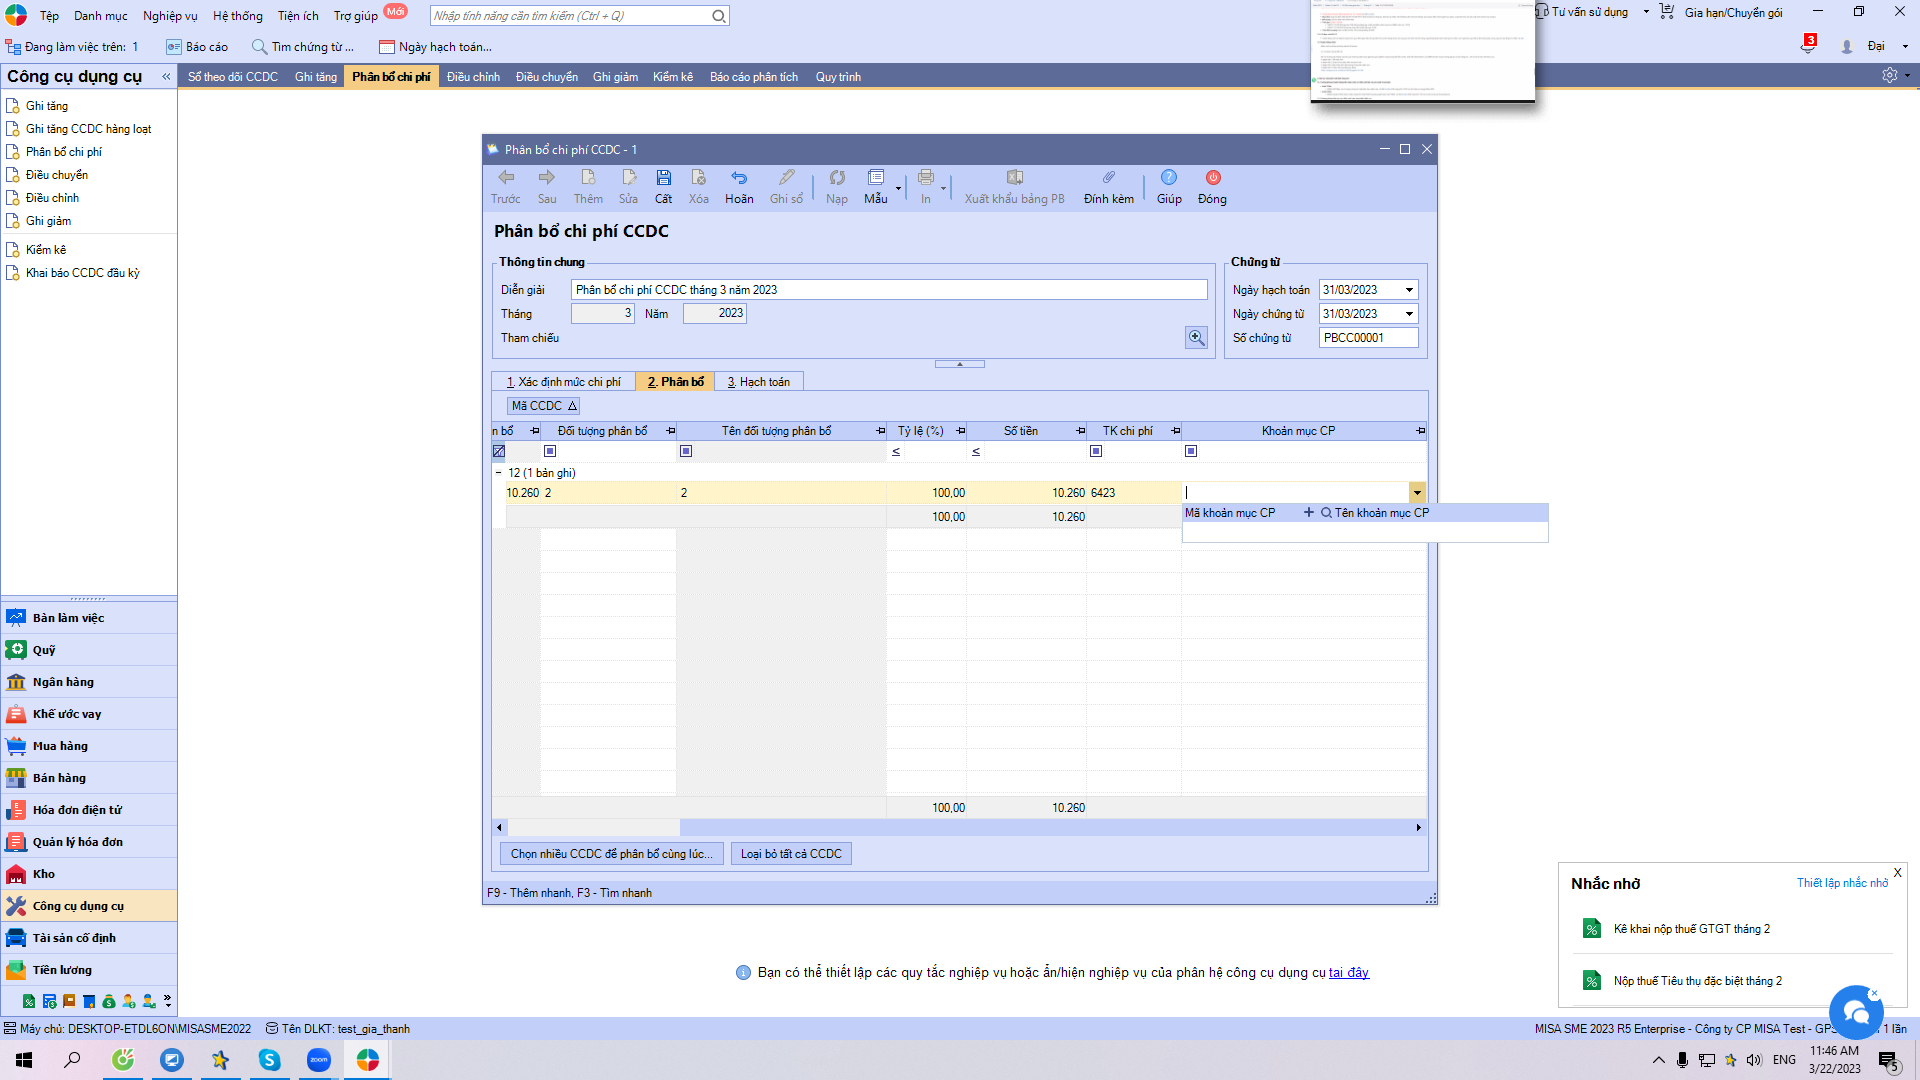Viewport: 1920px width, 1080px height.
Task: Collapse group 12 (1 bản ghi)
Action: [x=499, y=473]
